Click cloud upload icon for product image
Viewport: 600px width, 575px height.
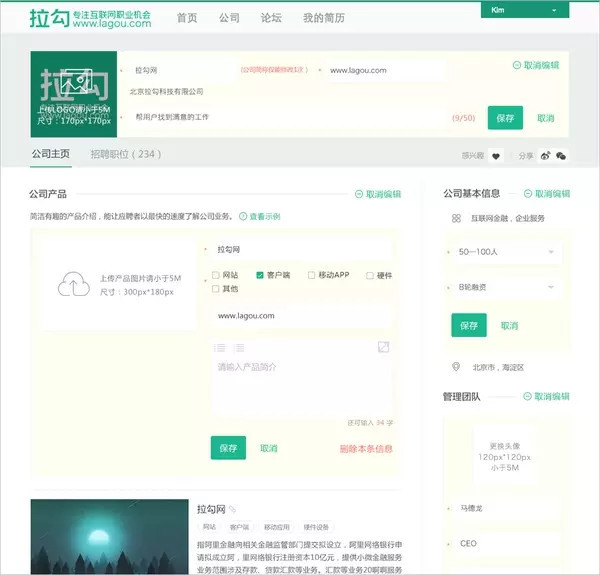pos(73,284)
